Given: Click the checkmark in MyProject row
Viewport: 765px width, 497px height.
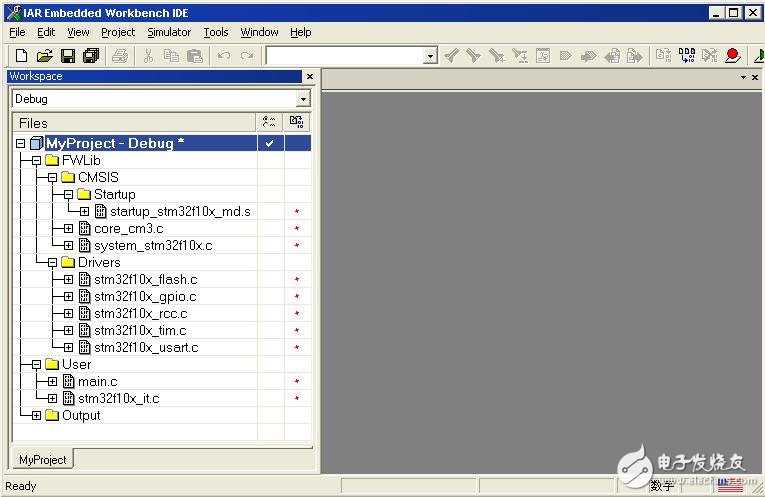Looking at the screenshot, I should (x=269, y=143).
